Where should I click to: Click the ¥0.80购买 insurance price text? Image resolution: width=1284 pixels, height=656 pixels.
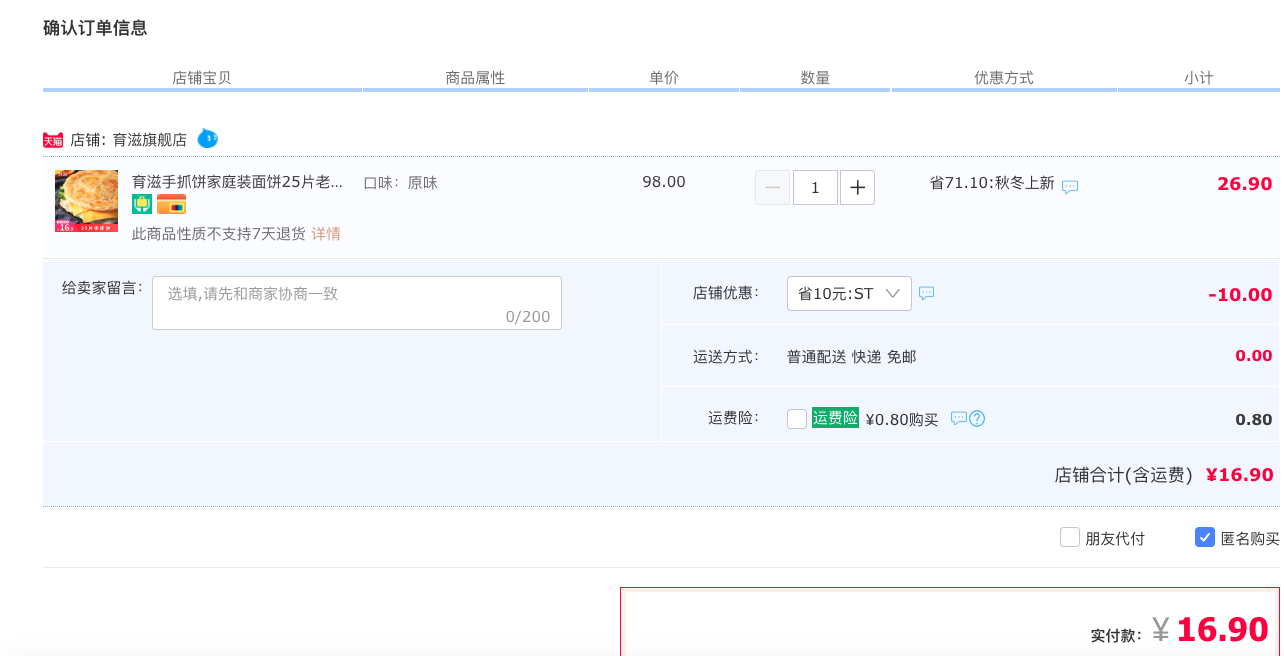(902, 420)
